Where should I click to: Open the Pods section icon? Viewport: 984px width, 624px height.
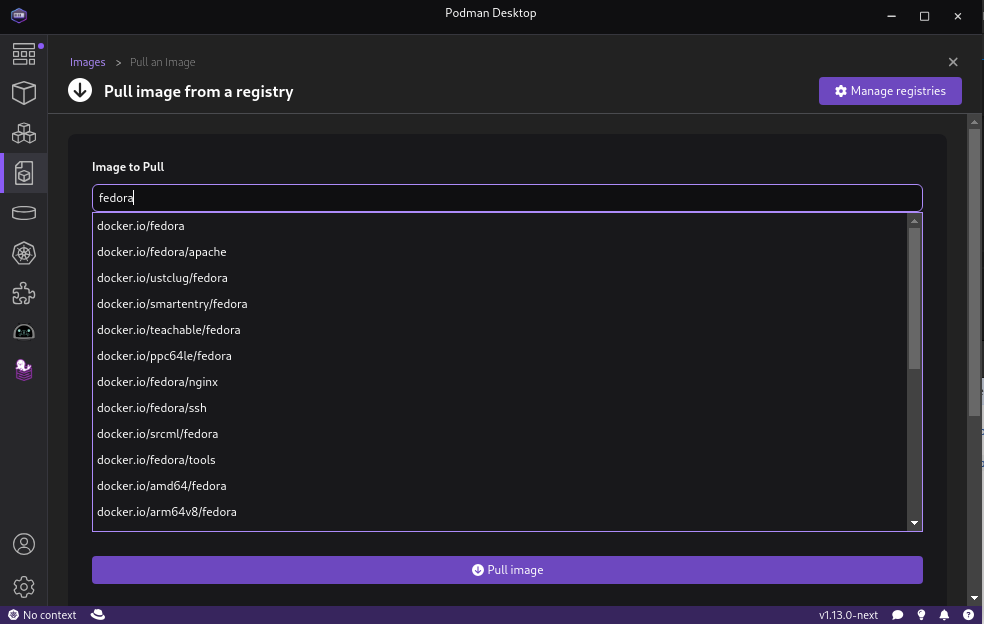24,133
